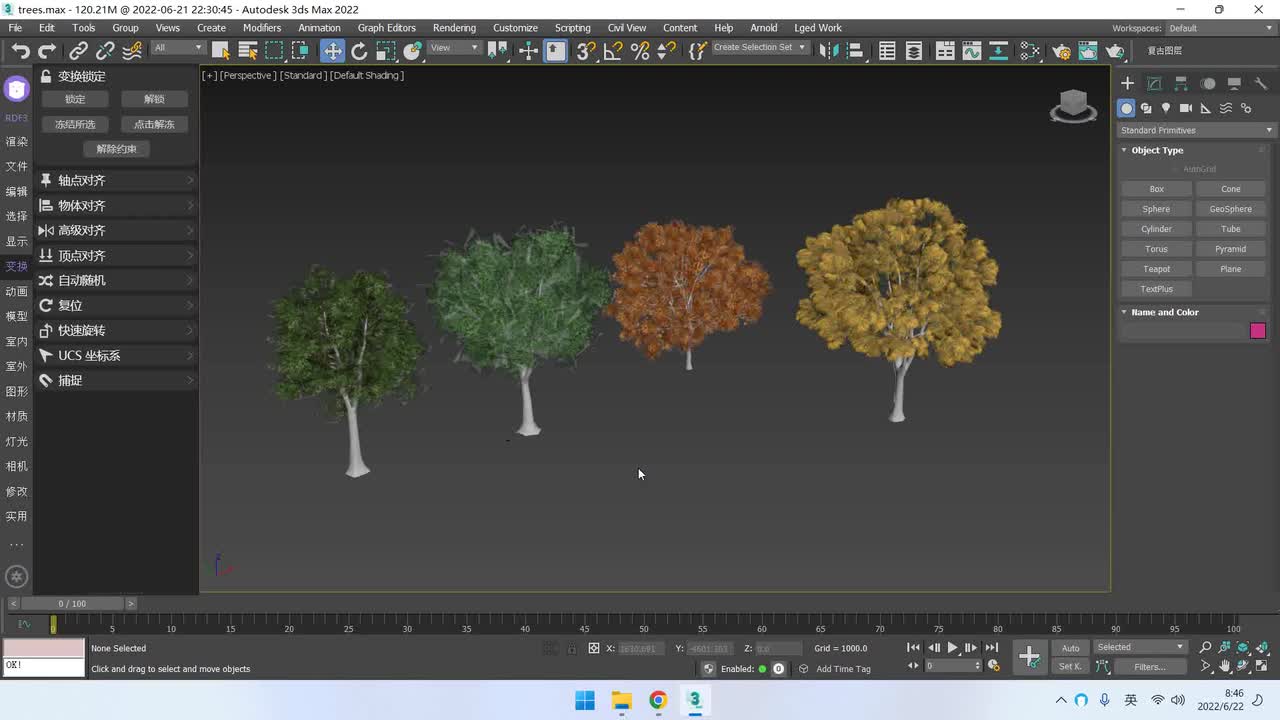Switch to the Modify panel tab icon
The height and width of the screenshot is (720, 1280).
pos(1154,84)
